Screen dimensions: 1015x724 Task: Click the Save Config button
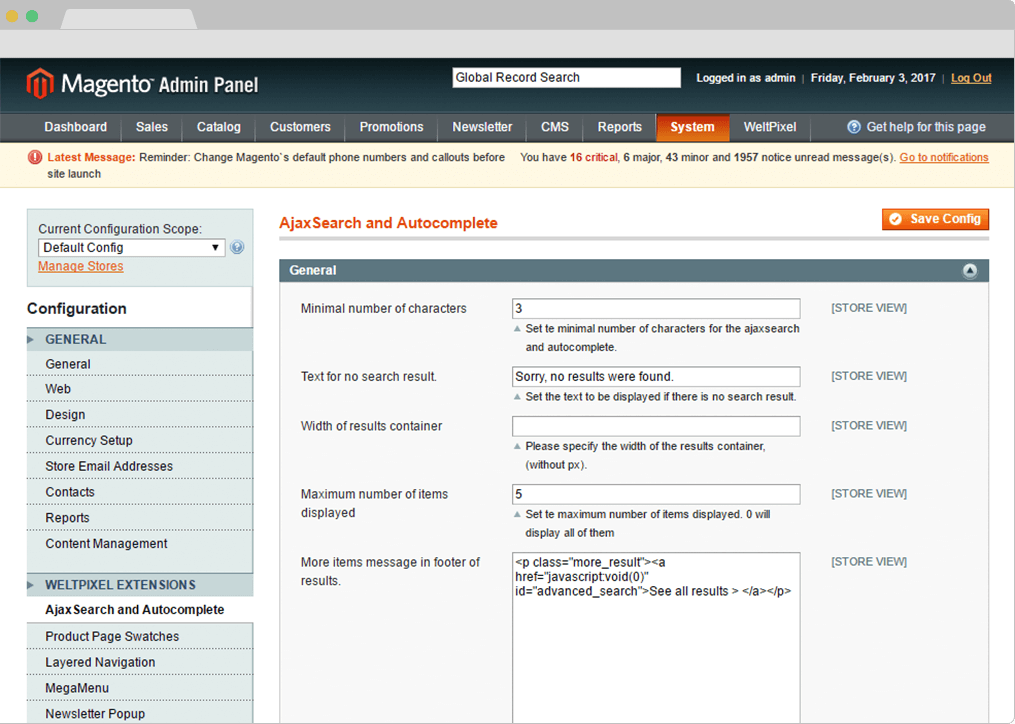point(935,219)
